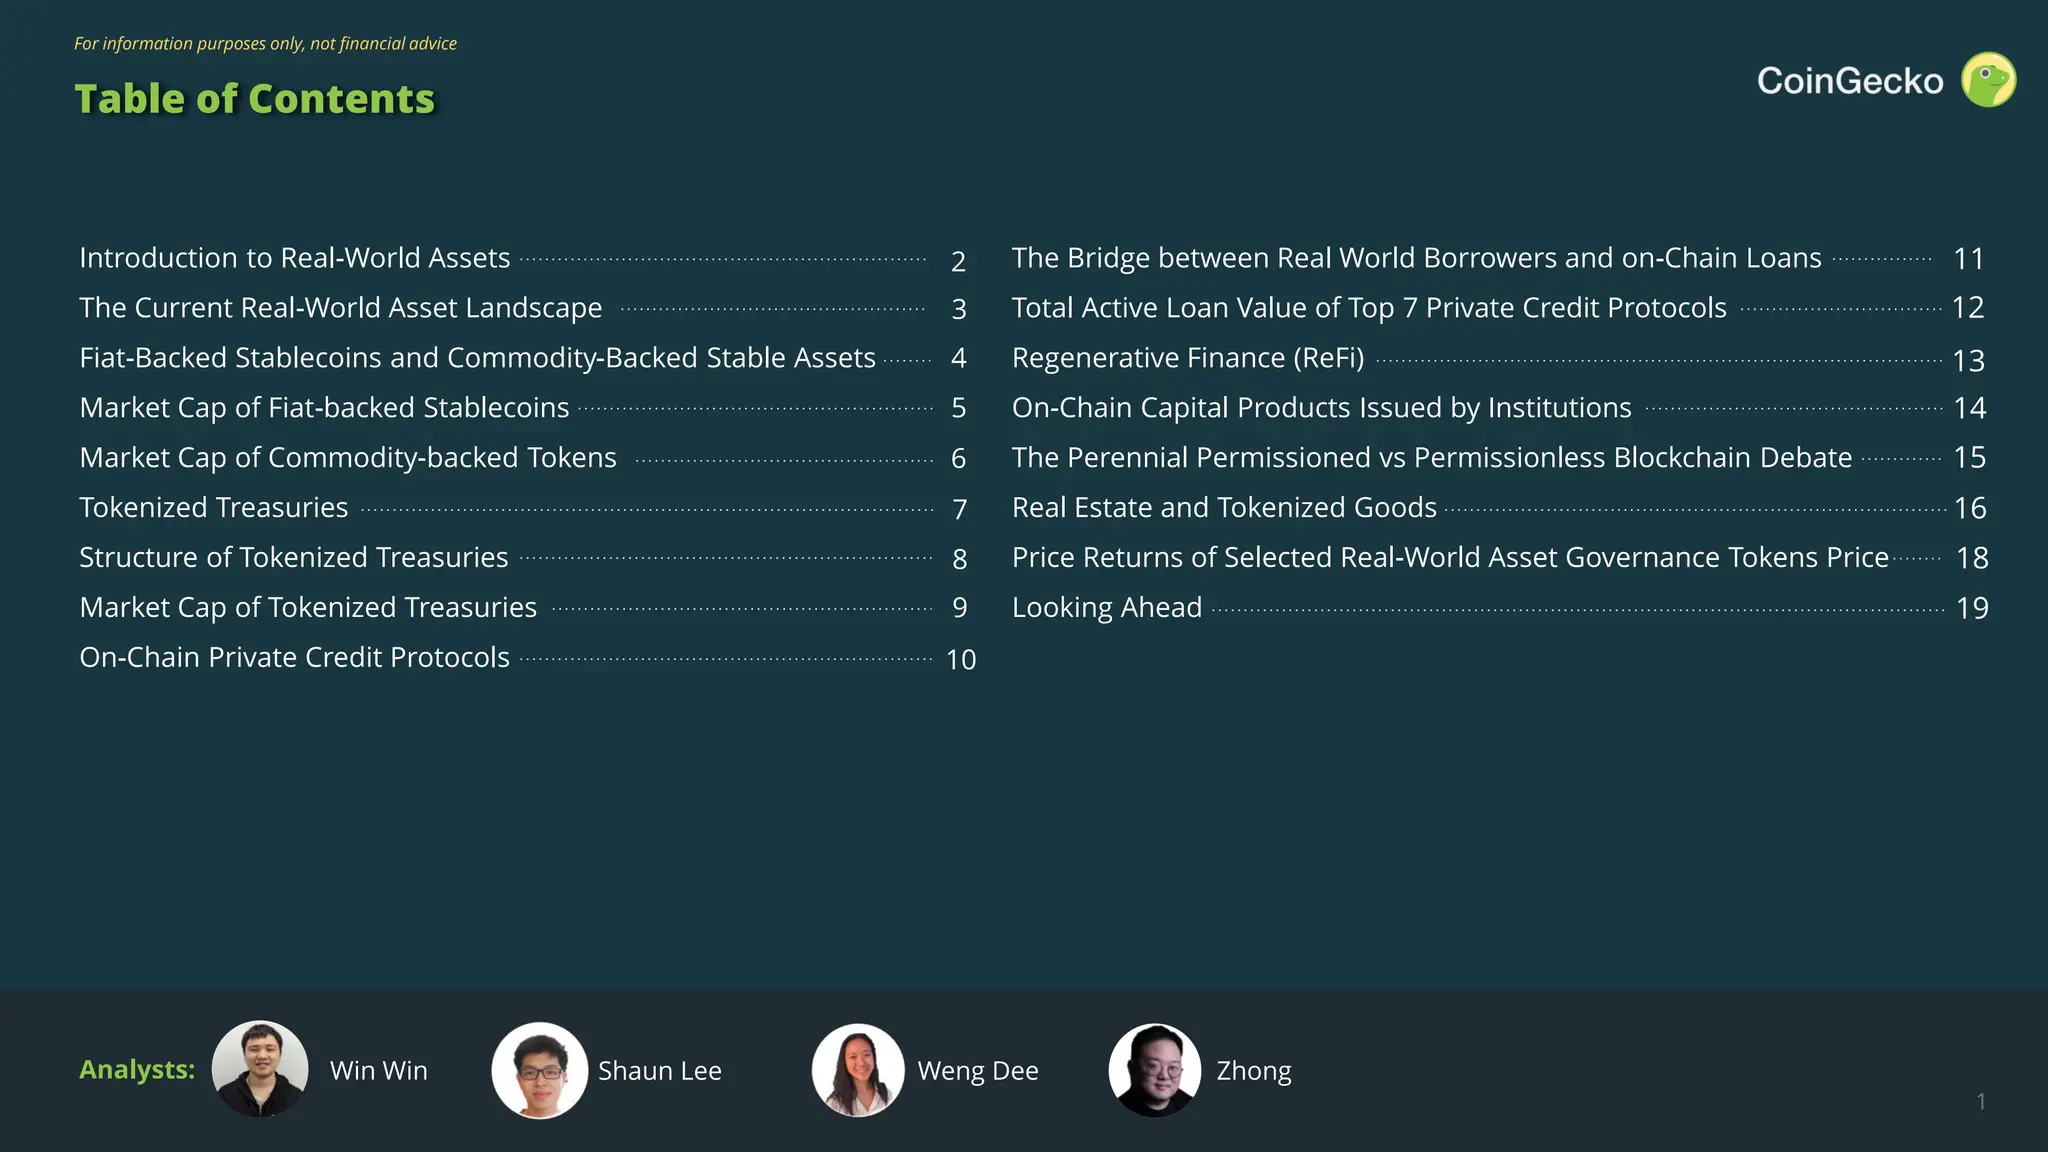Click the CoinGecko gecko logo icon

tap(1988, 80)
